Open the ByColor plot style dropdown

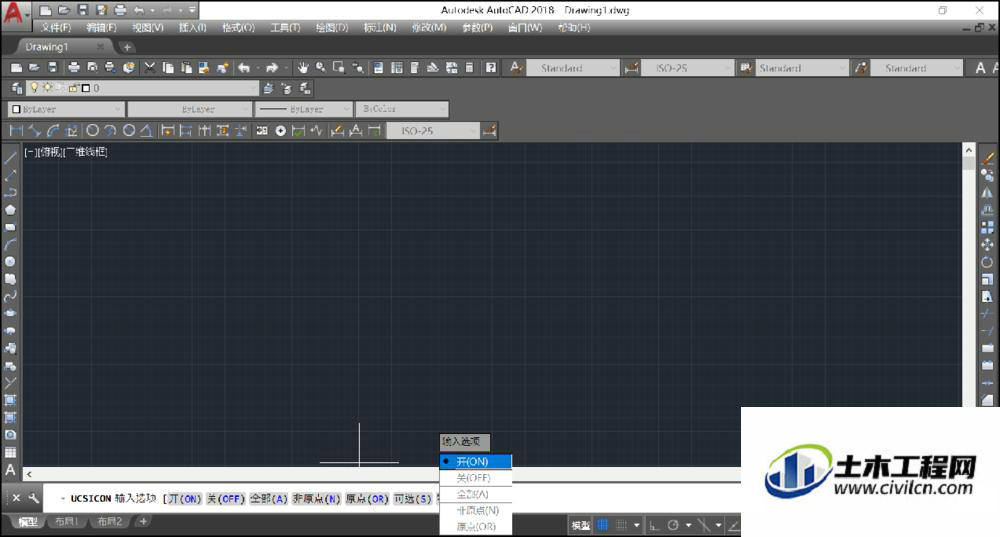point(402,109)
